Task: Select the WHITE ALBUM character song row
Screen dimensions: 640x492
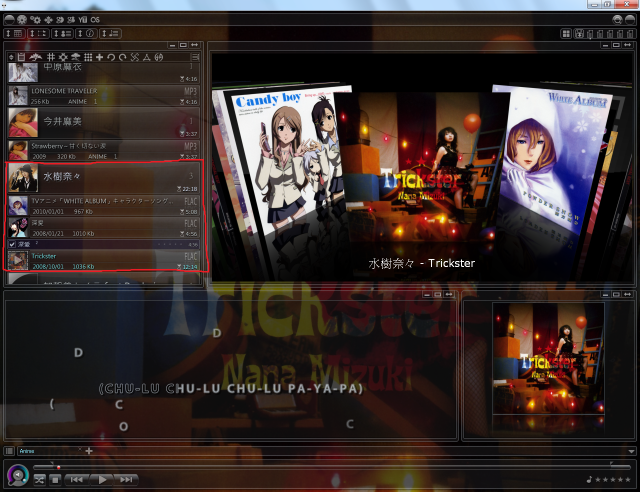Action: pyautogui.click(x=103, y=205)
